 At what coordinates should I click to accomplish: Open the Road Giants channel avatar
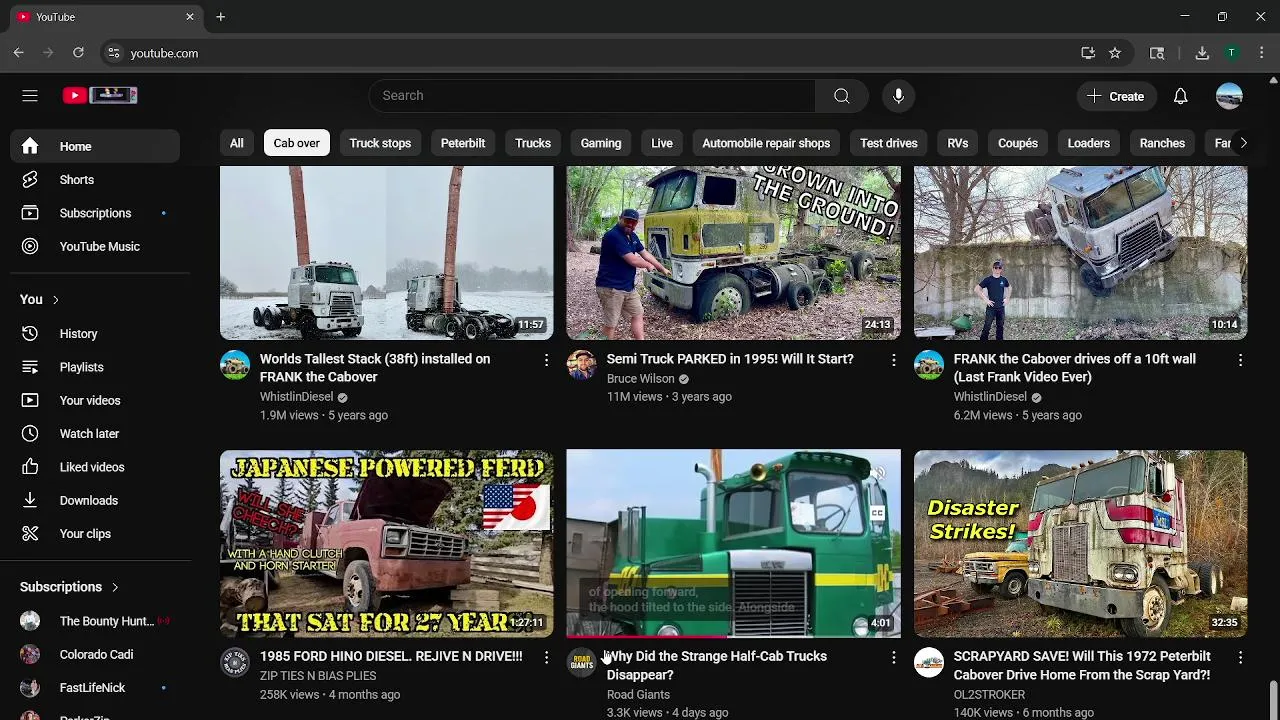point(581,662)
